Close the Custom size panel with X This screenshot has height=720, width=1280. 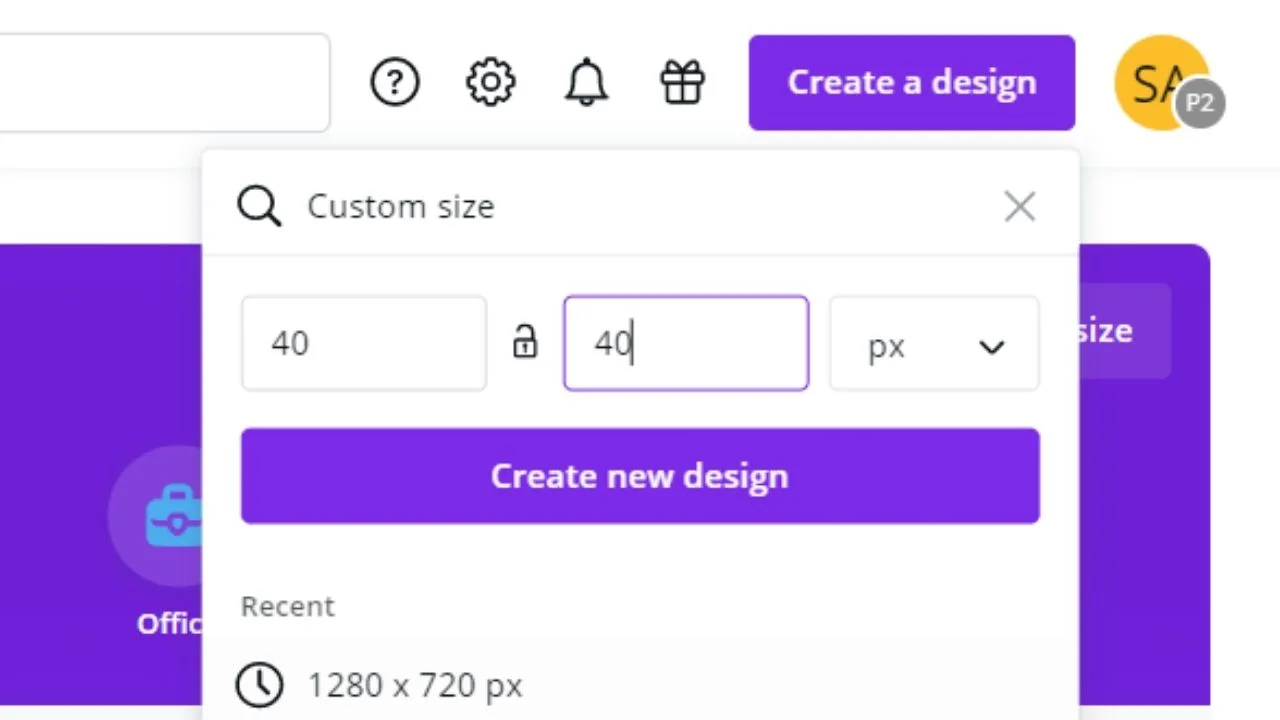1020,207
